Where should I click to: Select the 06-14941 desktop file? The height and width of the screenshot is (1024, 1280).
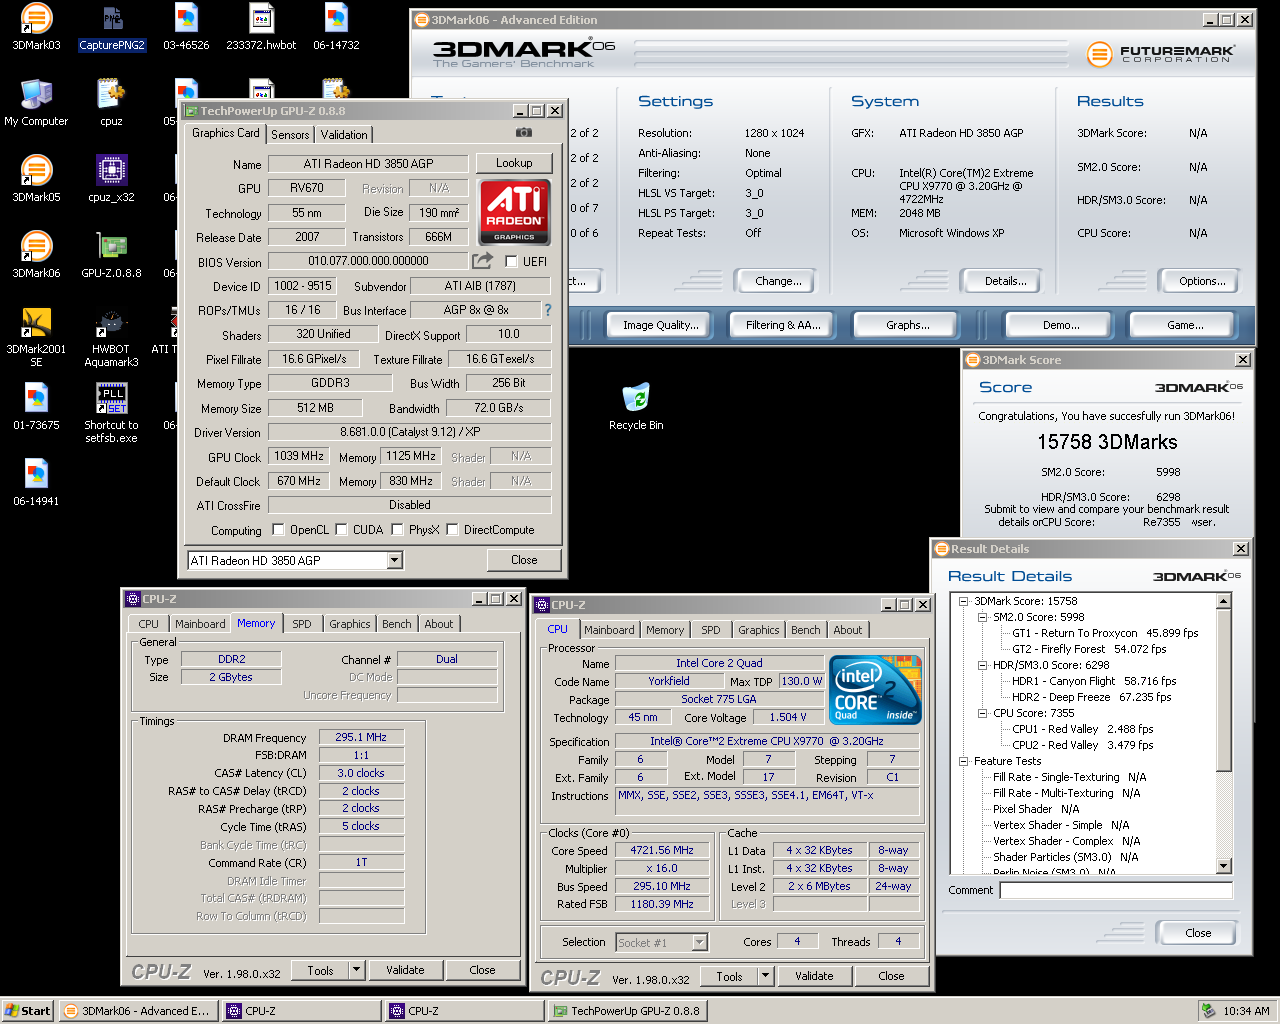36,483
